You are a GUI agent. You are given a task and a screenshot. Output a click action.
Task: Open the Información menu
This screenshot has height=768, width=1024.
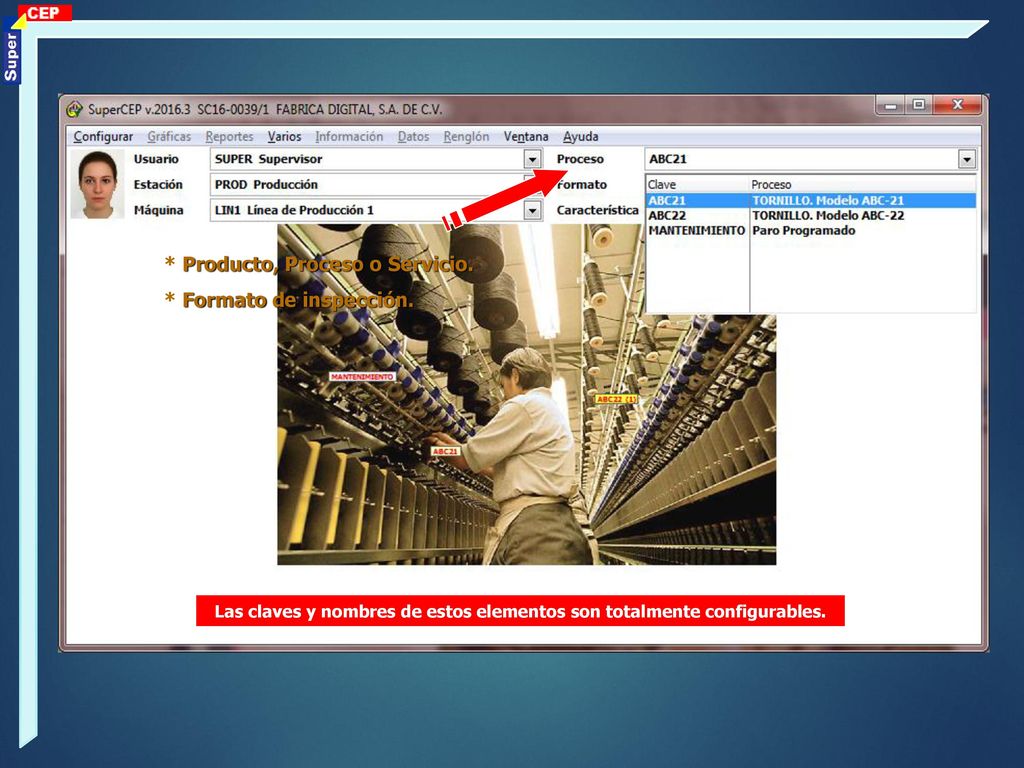point(349,136)
